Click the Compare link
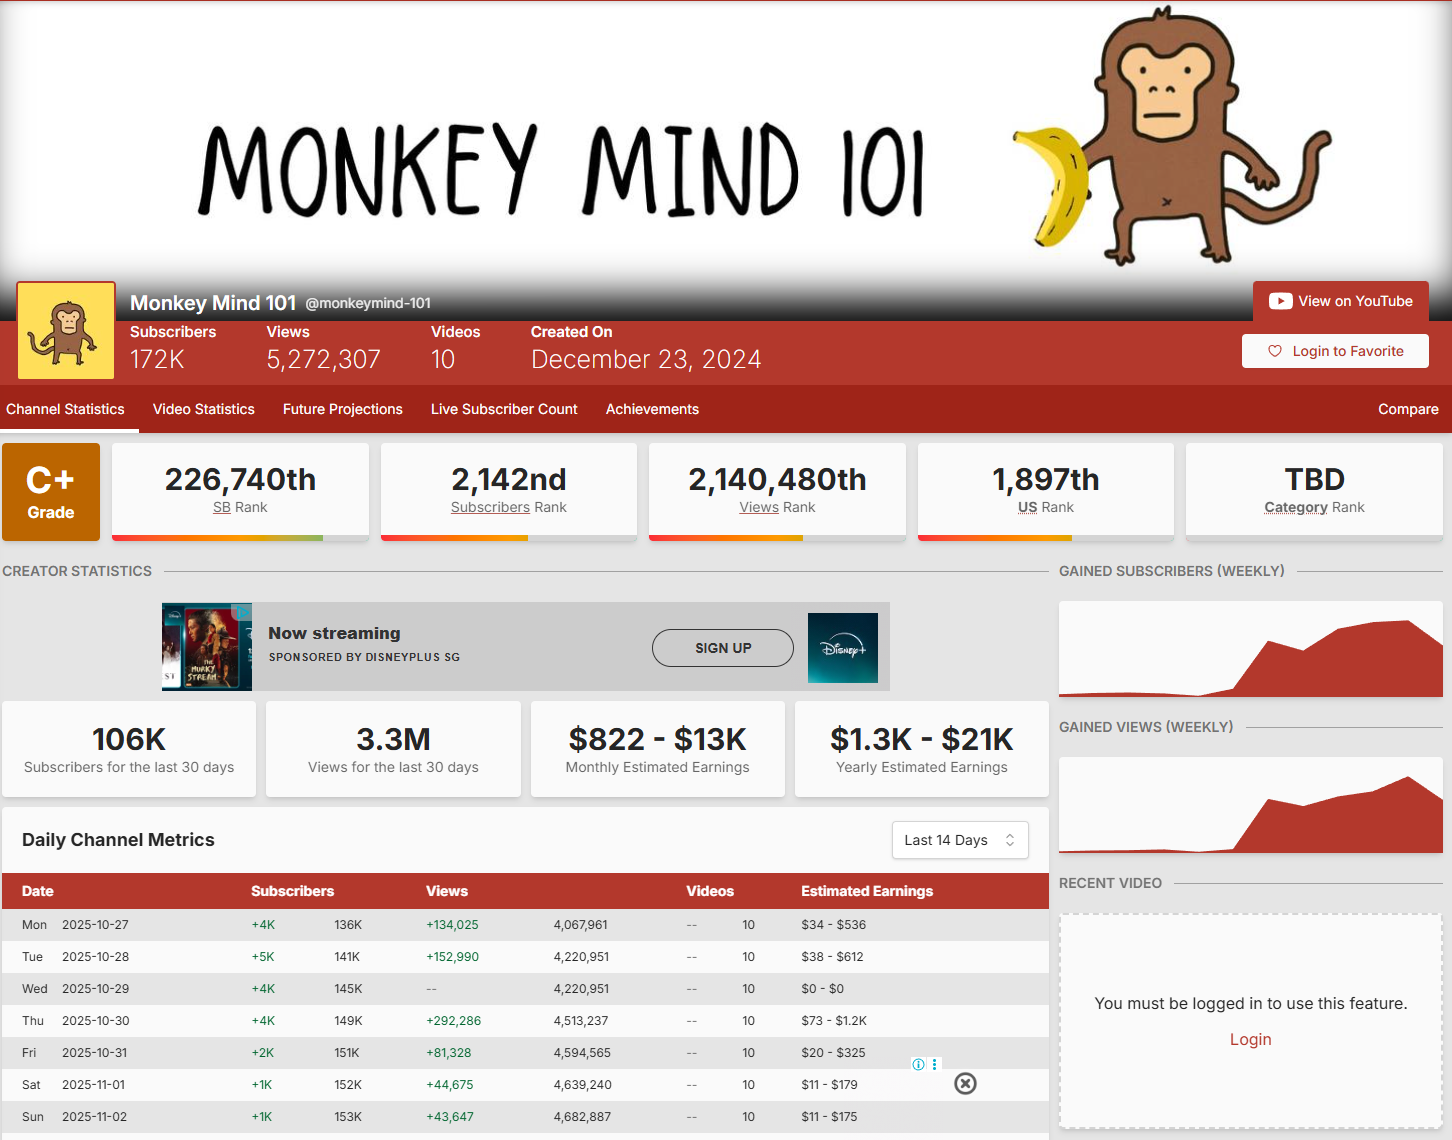1452x1140 pixels. [1408, 409]
